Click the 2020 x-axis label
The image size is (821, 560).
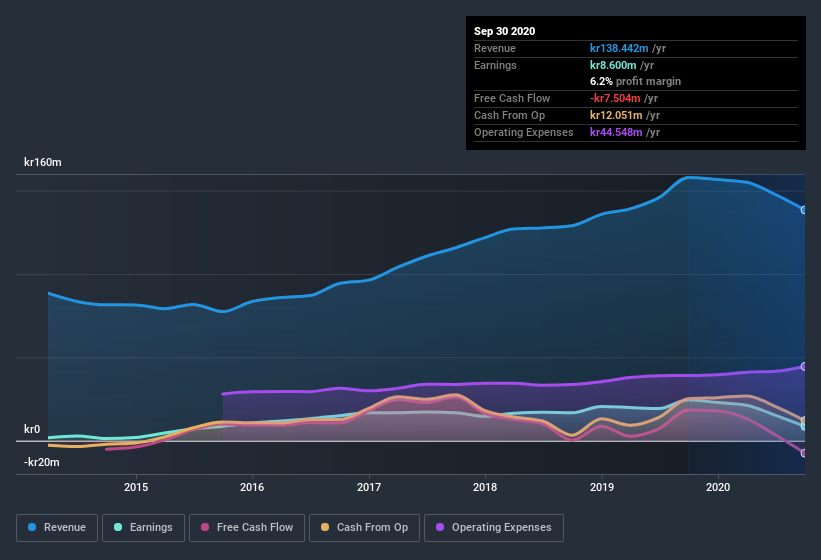tap(718, 487)
